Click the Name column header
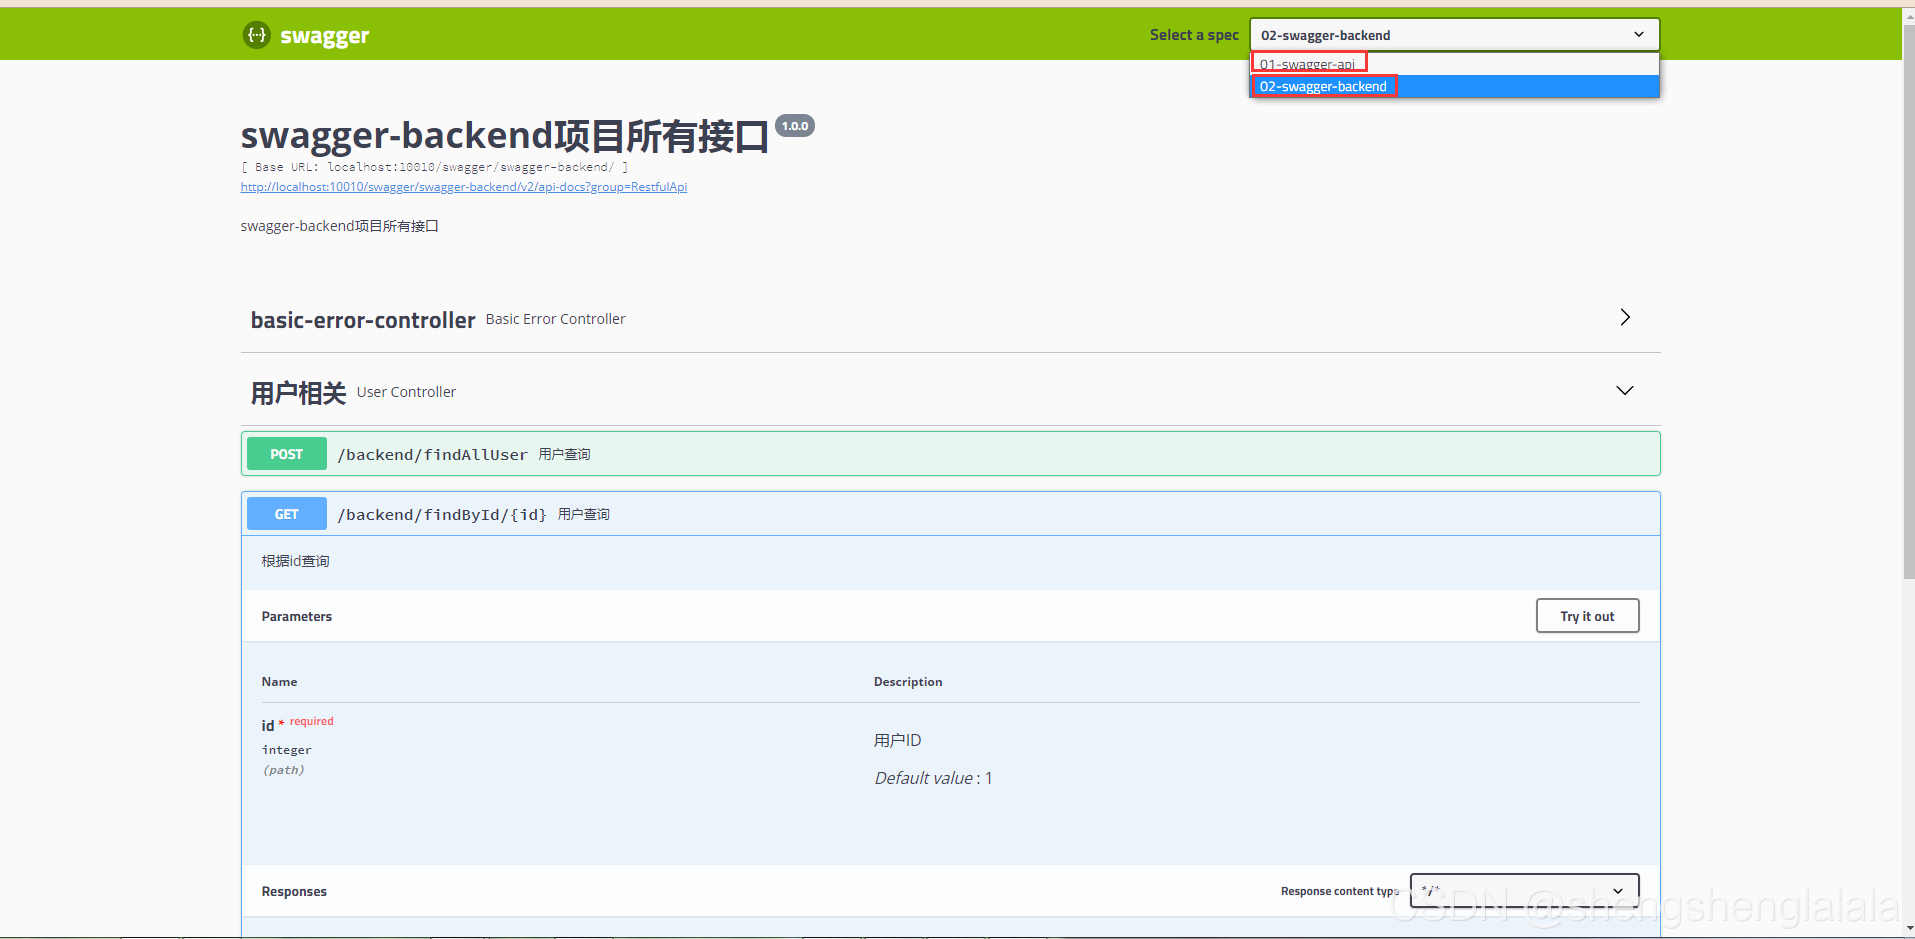Viewport: 1915px width, 939px height. click(280, 682)
